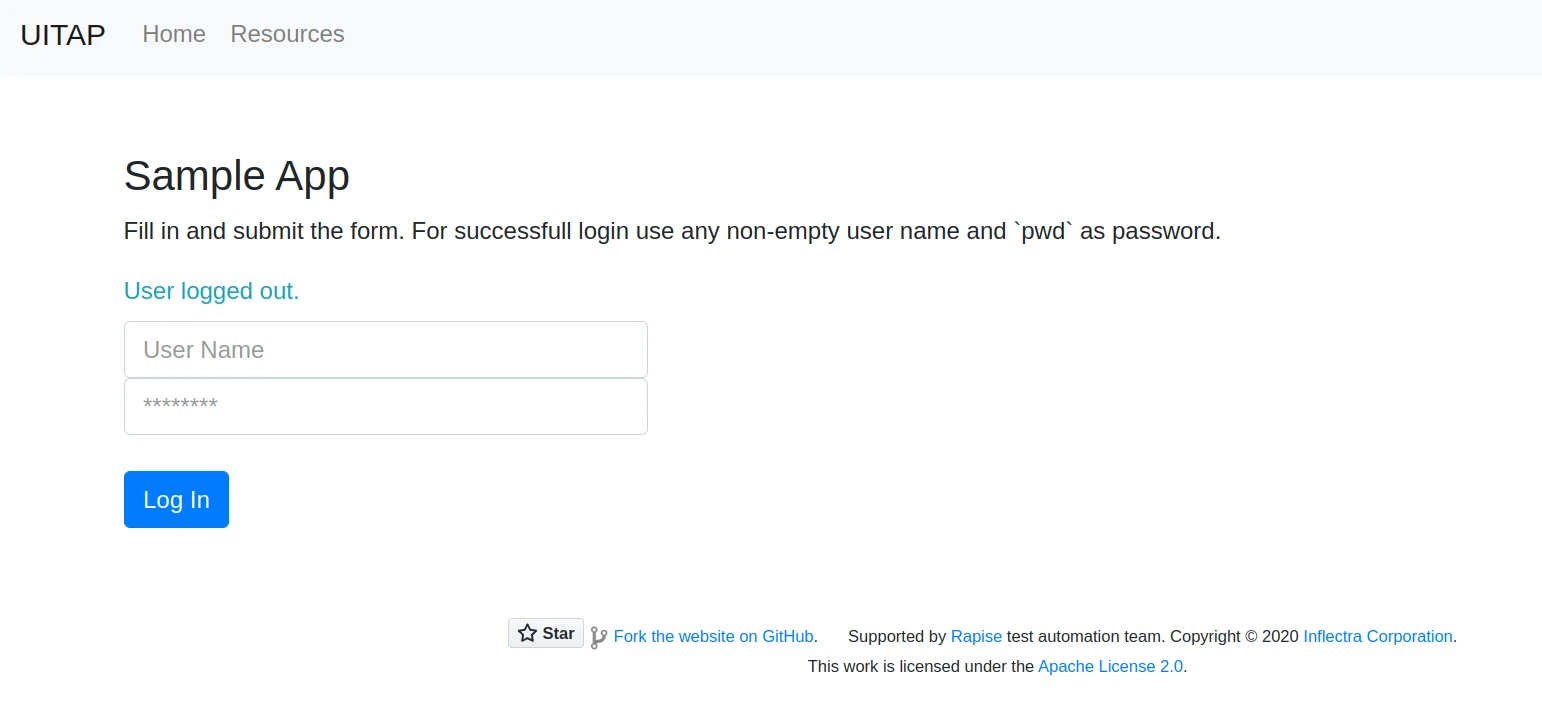Click the 'Sample App' heading
The height and width of the screenshot is (713, 1542).
(236, 176)
